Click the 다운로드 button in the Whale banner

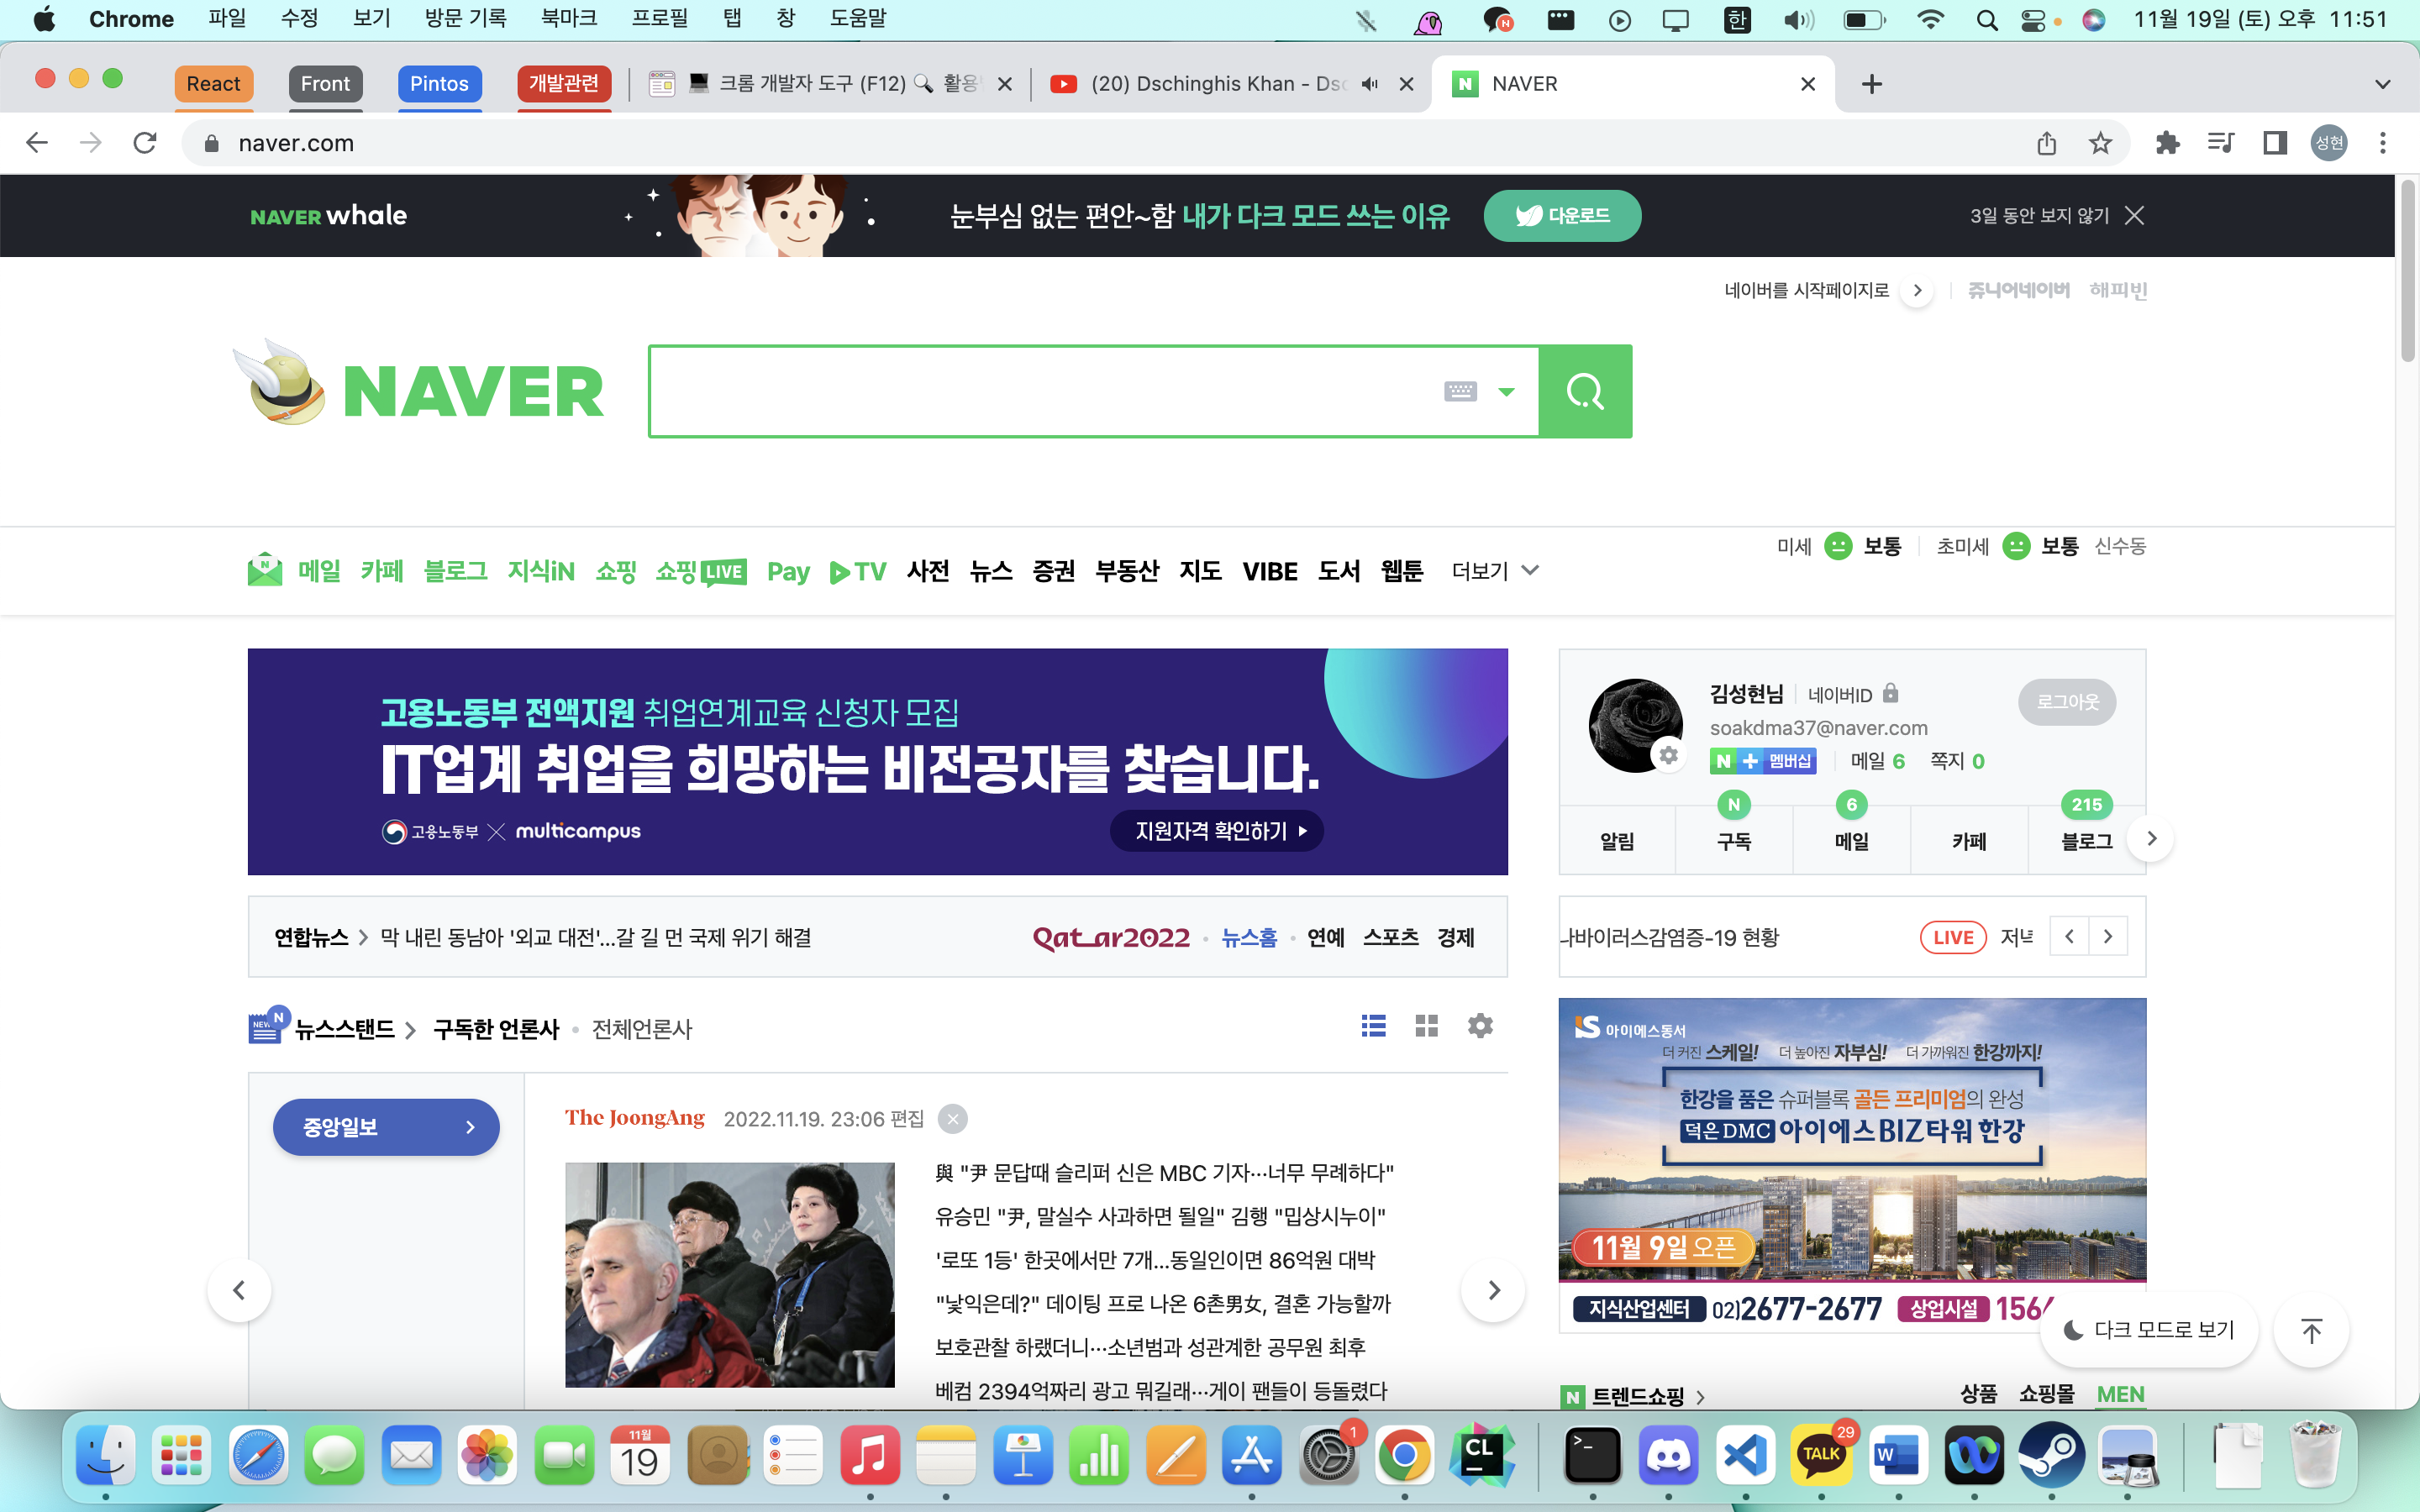tap(1562, 215)
